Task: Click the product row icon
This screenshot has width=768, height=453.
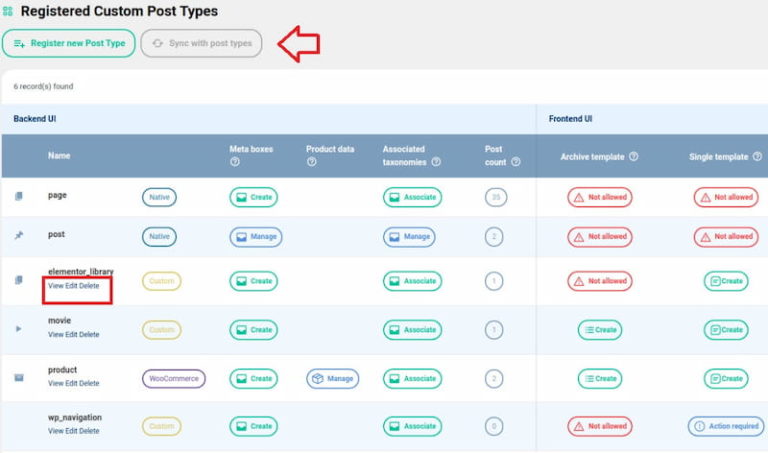Action: click(x=19, y=378)
